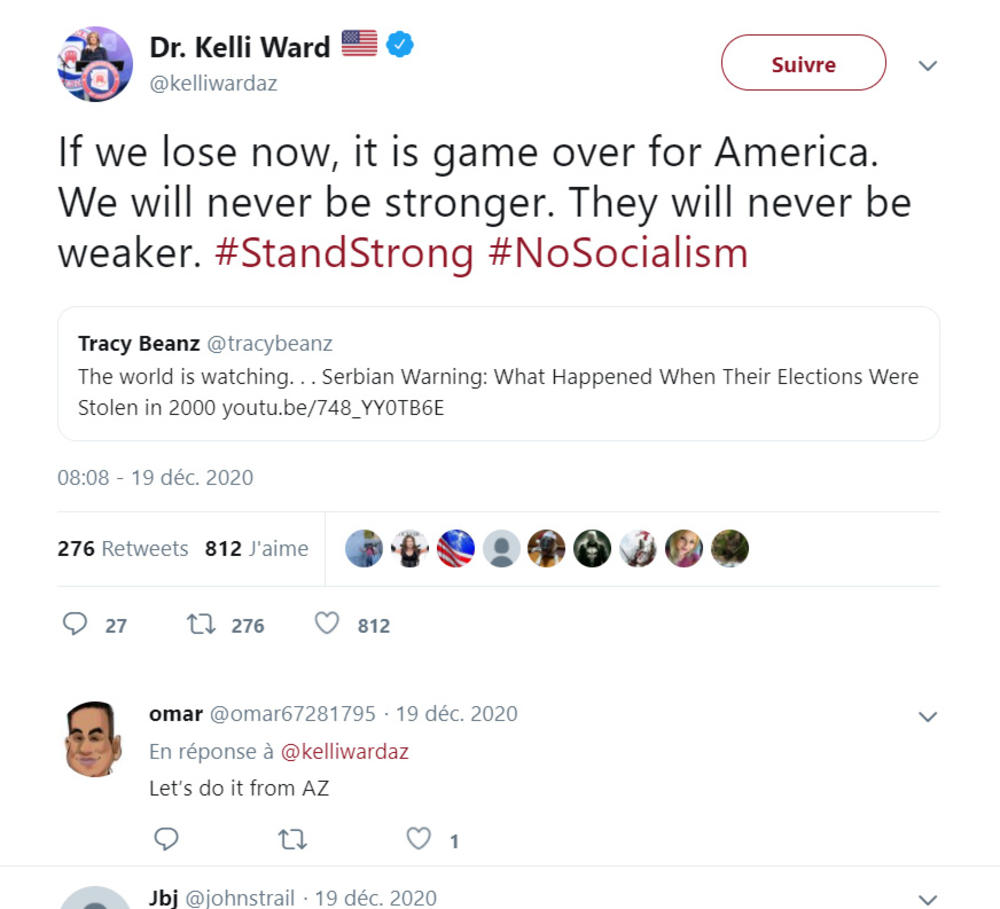Expand options on omar's reply
1000x909 pixels.
point(928,716)
